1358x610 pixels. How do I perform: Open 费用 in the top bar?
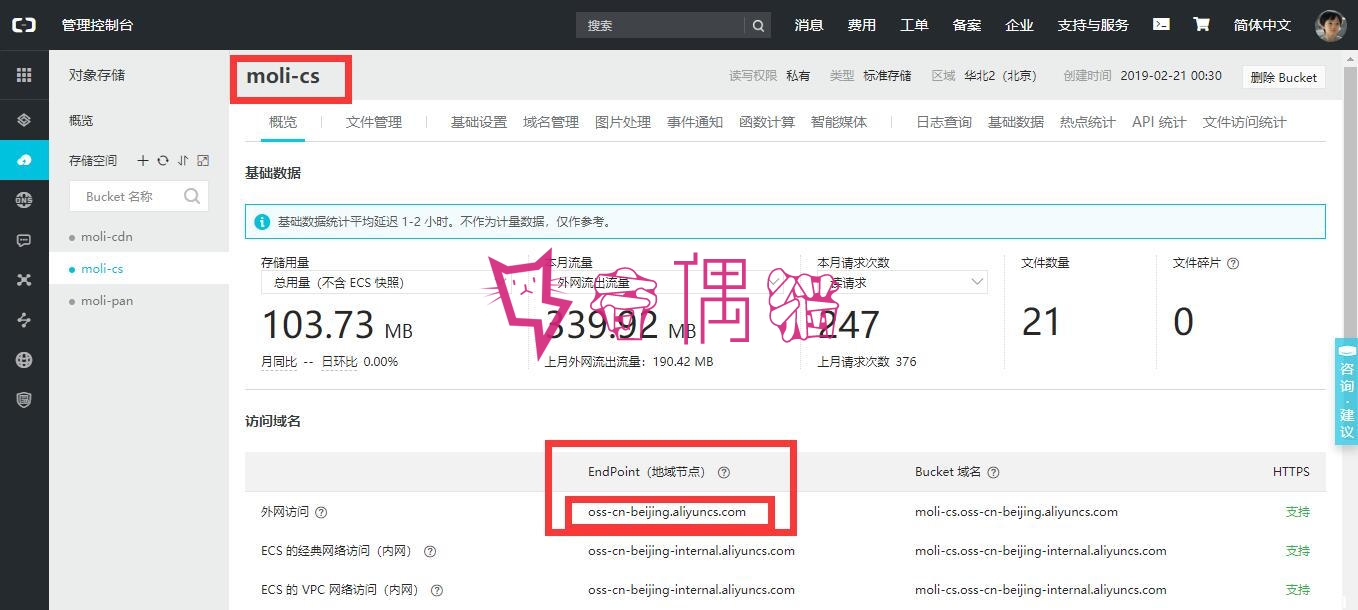point(862,25)
